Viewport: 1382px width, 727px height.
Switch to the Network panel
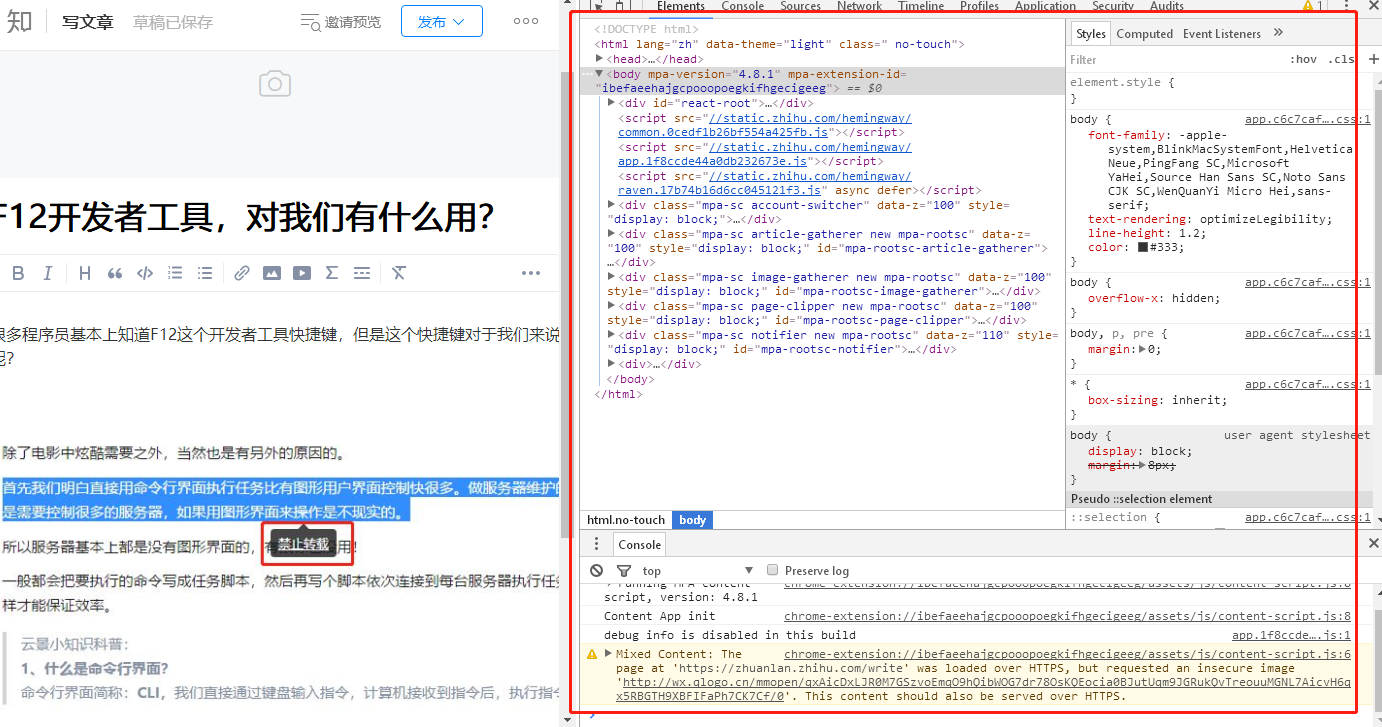coord(859,6)
